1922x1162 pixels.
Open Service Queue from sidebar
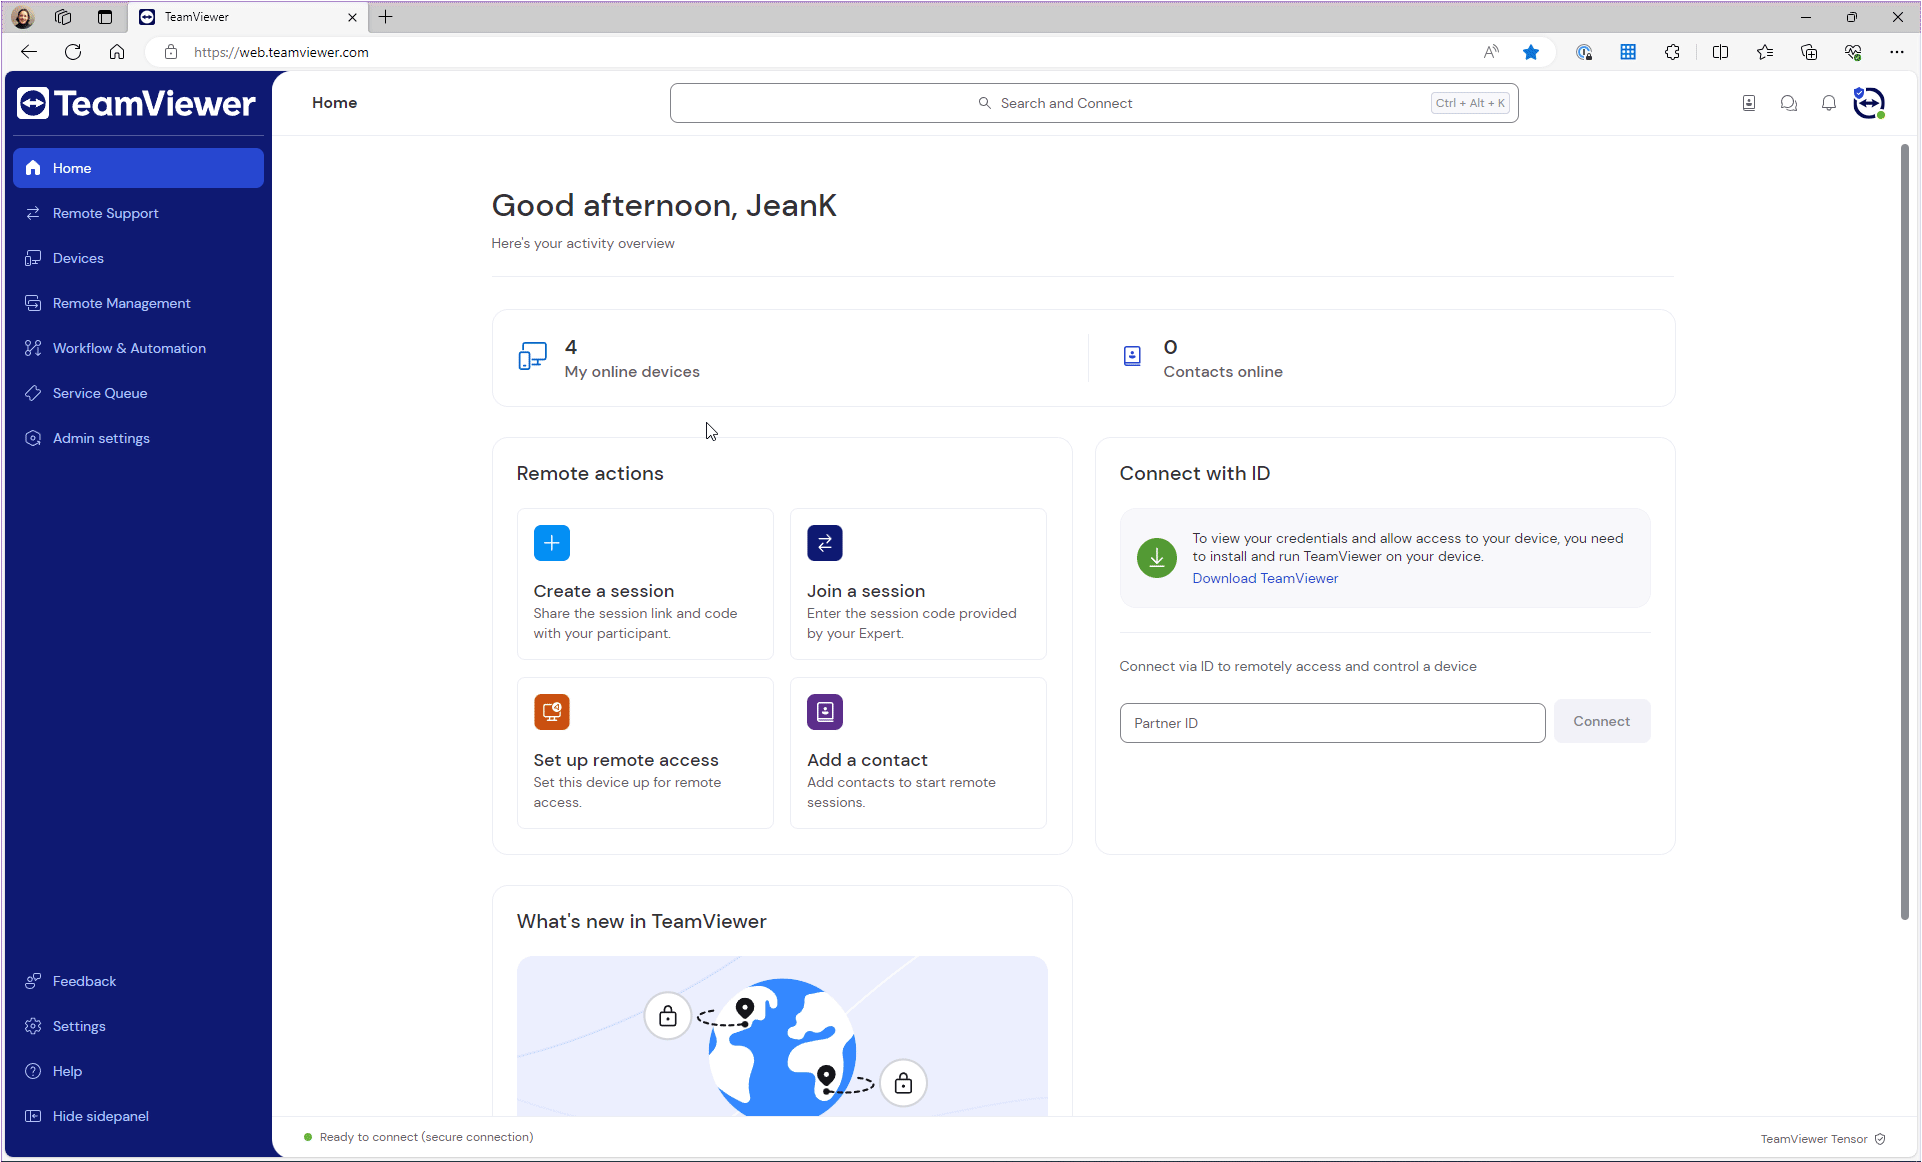pyautogui.click(x=100, y=391)
